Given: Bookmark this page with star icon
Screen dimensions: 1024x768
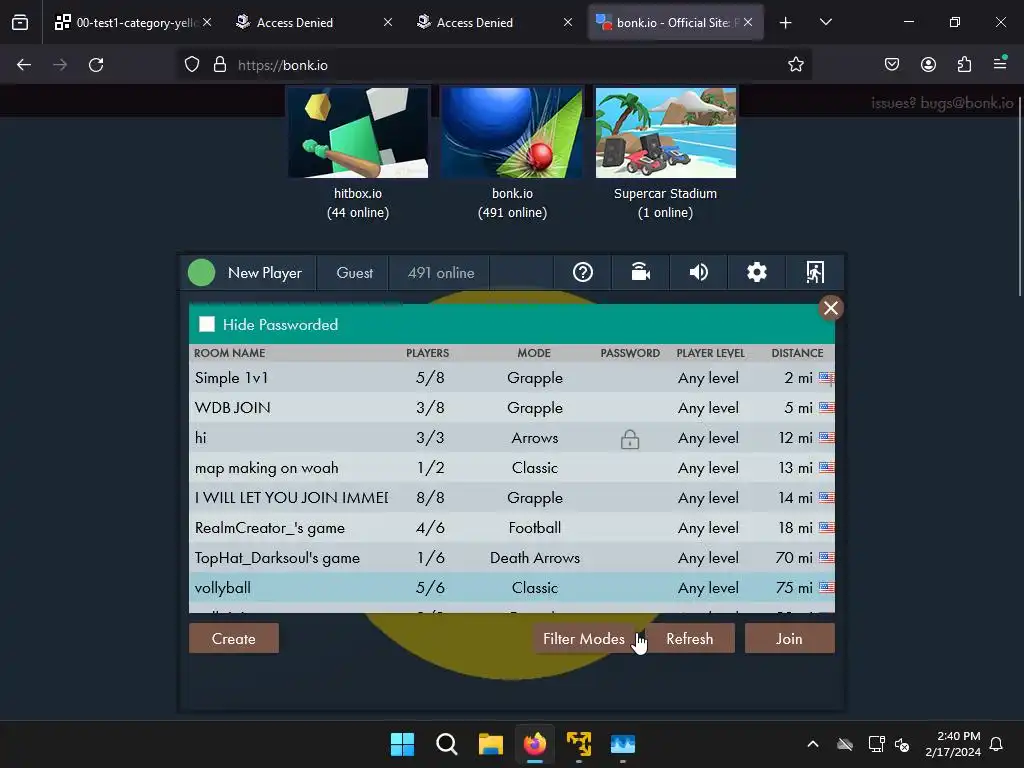Looking at the screenshot, I should click(x=795, y=65).
